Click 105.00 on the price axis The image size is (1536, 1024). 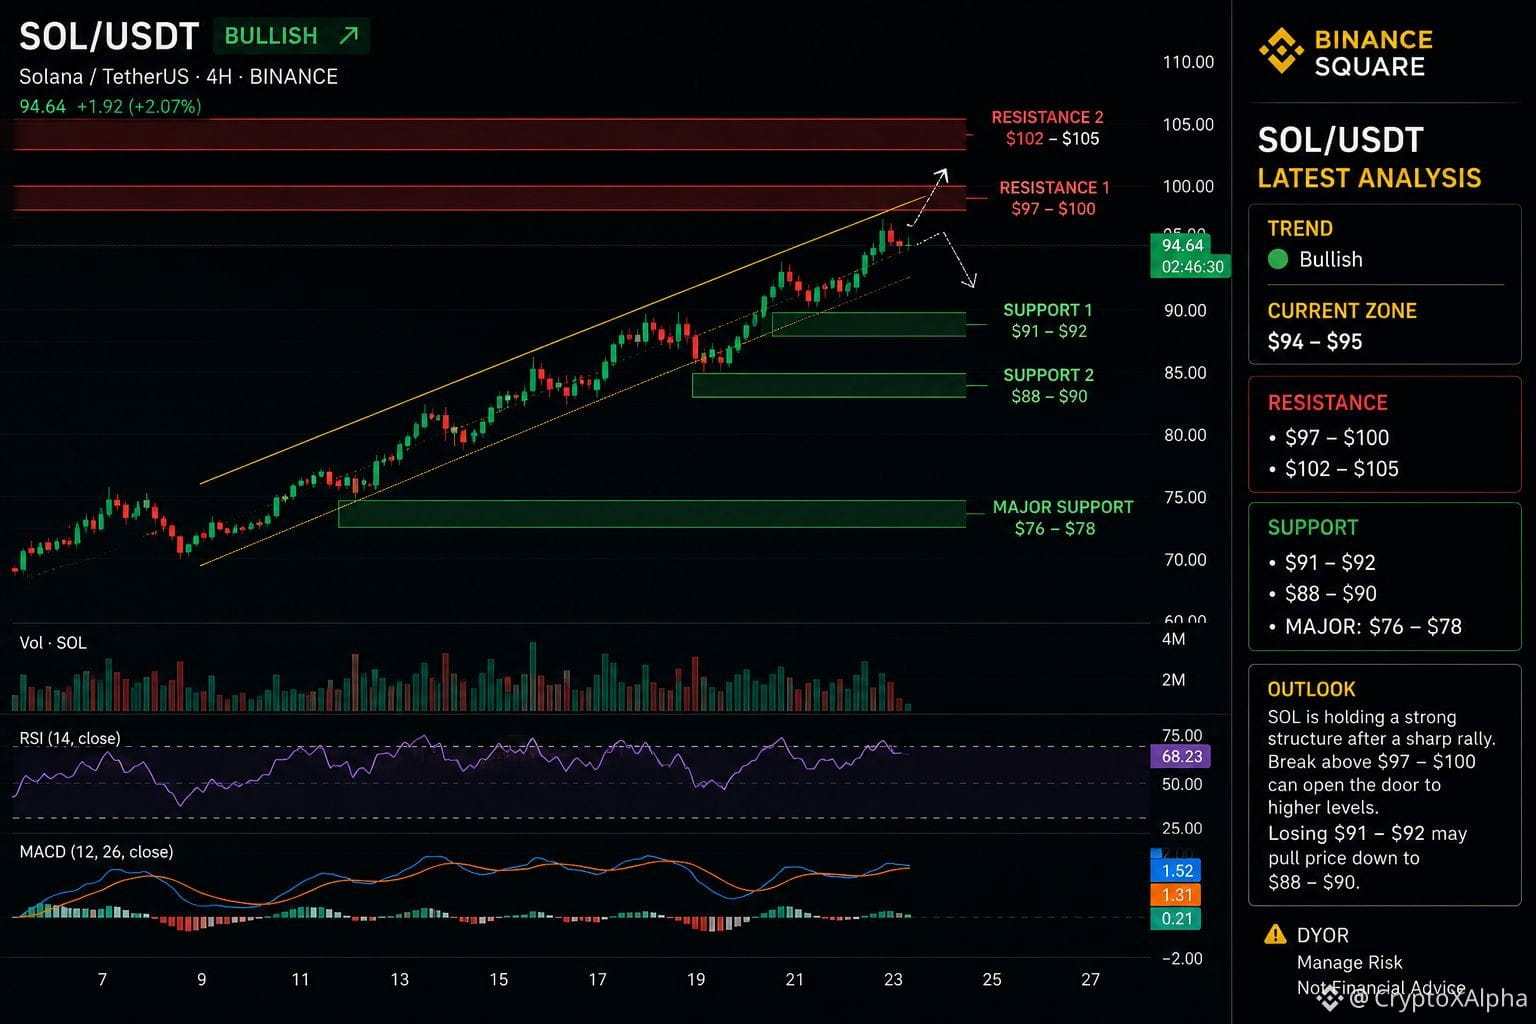[x=1188, y=124]
